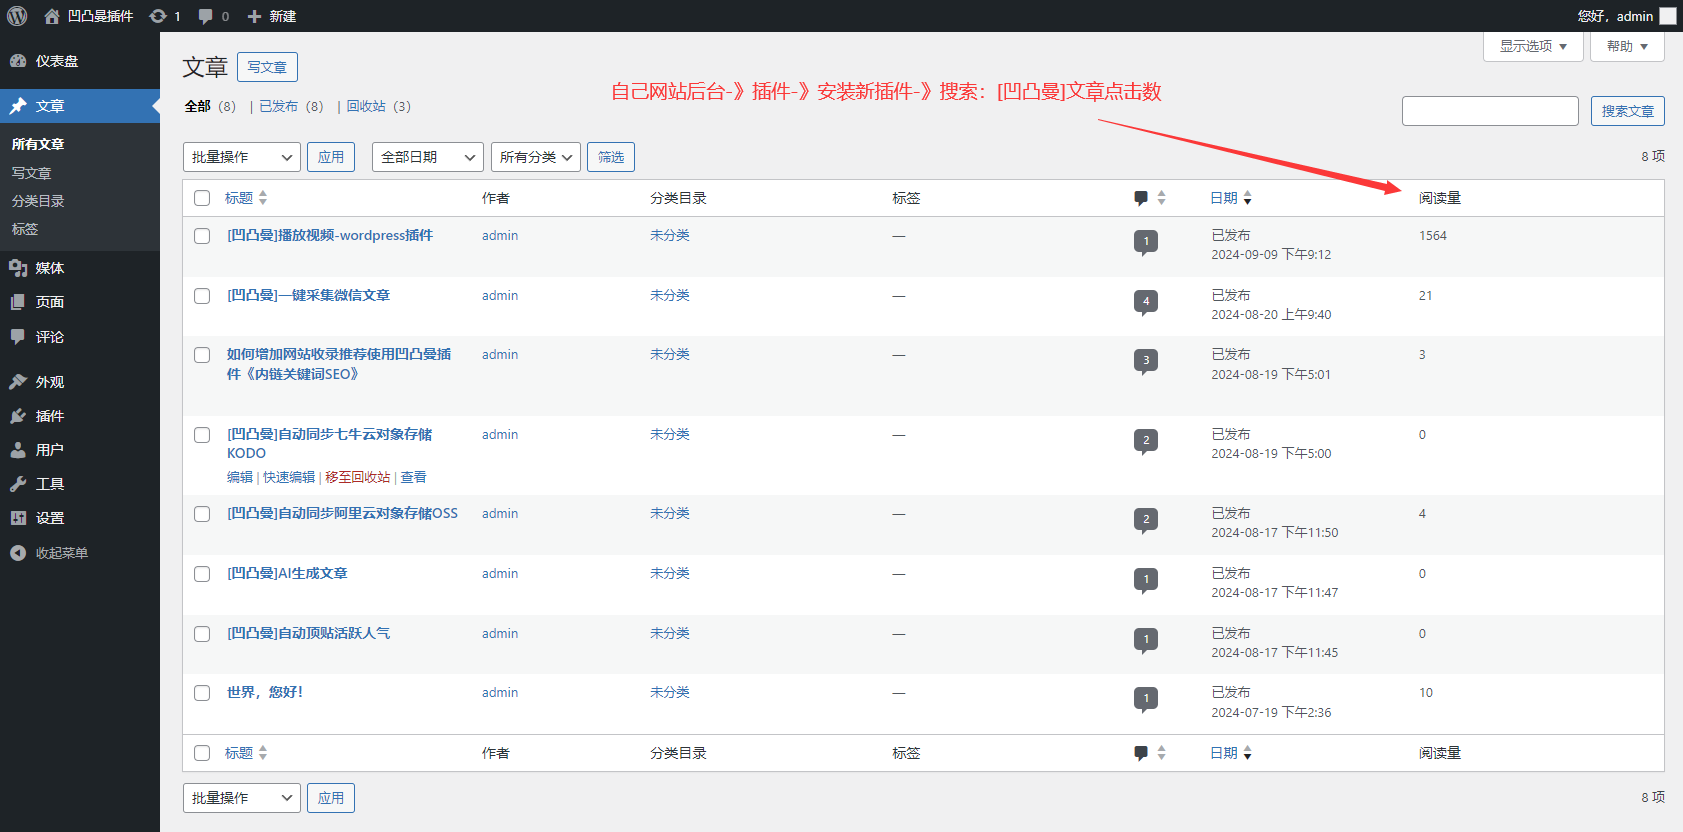1683x832 pixels.
Task: Open 页面 pages icon in sidebar
Action: click(x=18, y=302)
